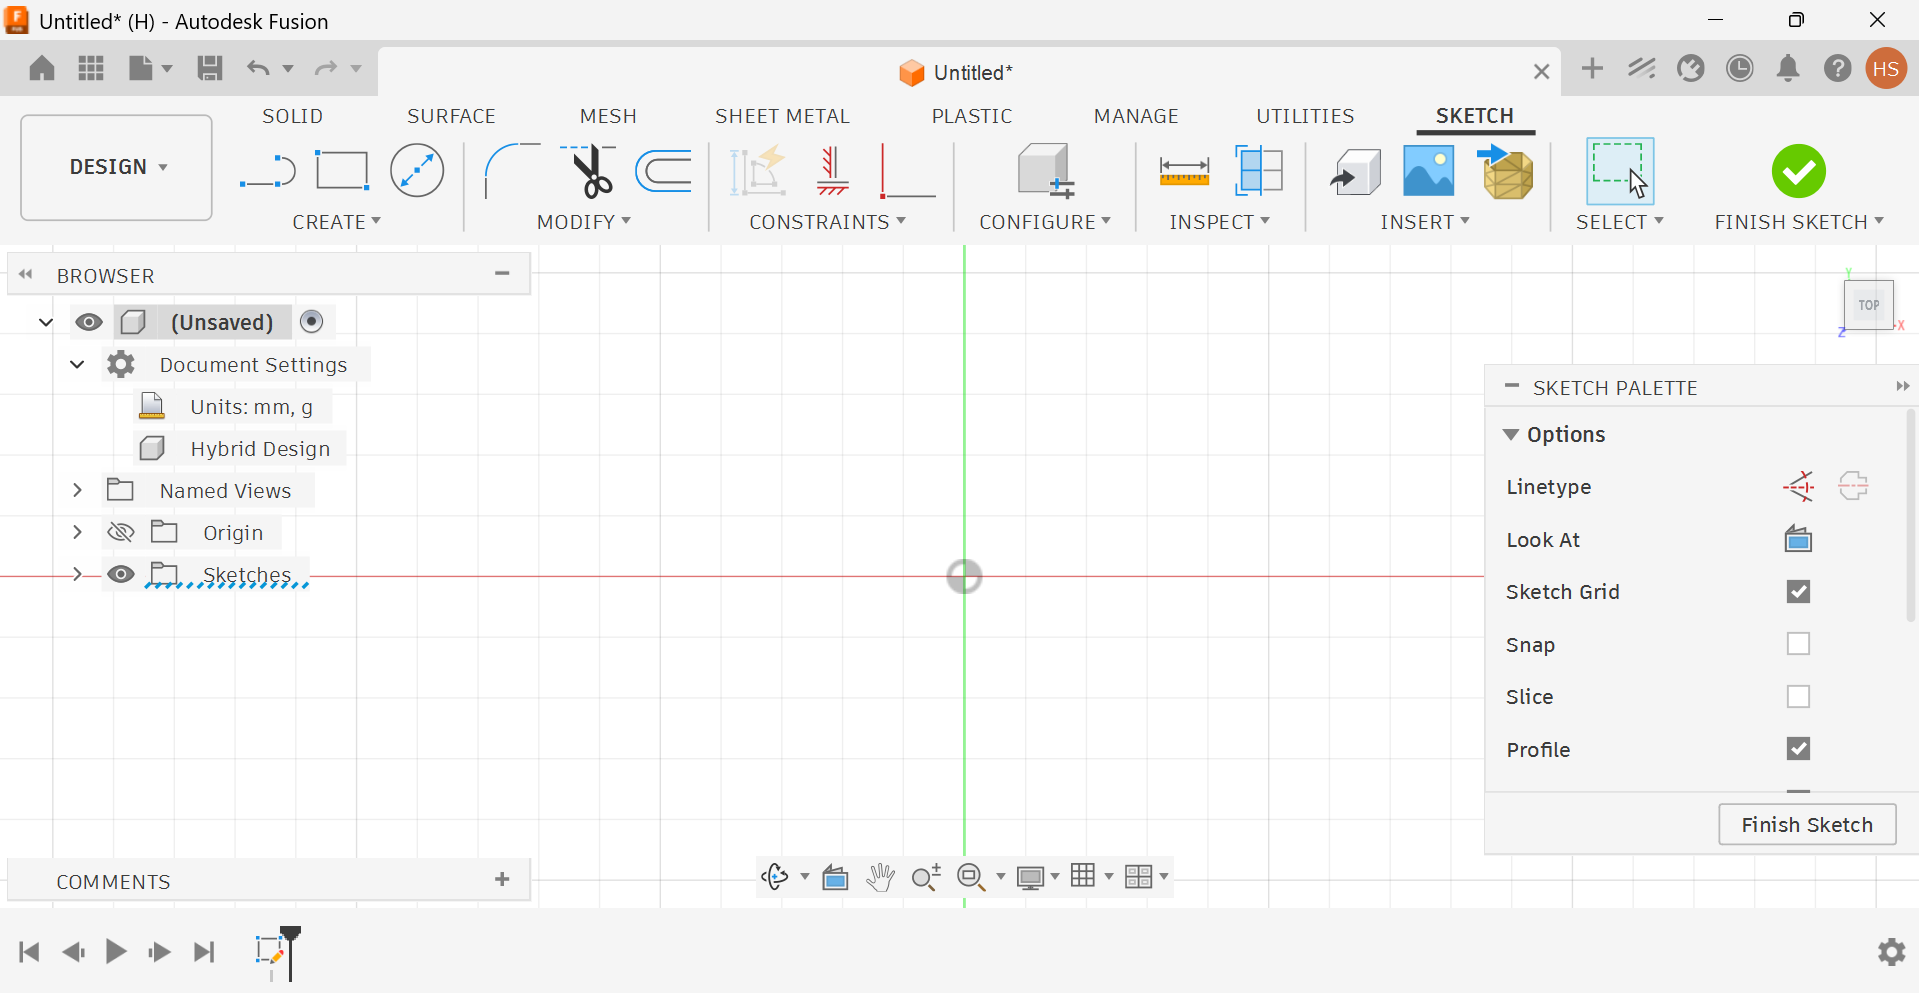Expand the Named Views folder
The width and height of the screenshot is (1919, 993).
tap(77, 490)
